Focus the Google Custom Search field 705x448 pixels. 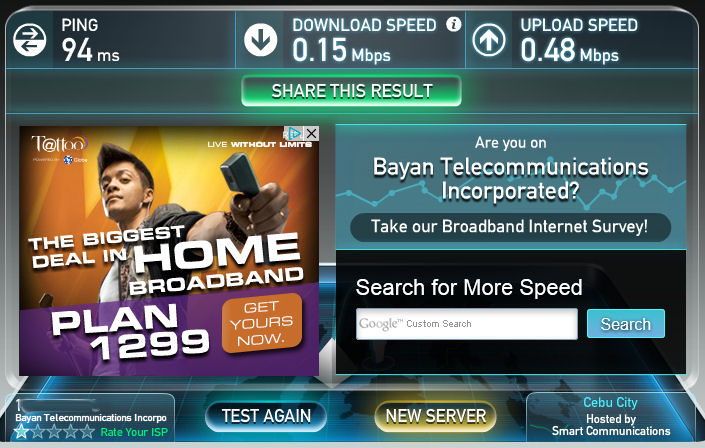(467, 324)
